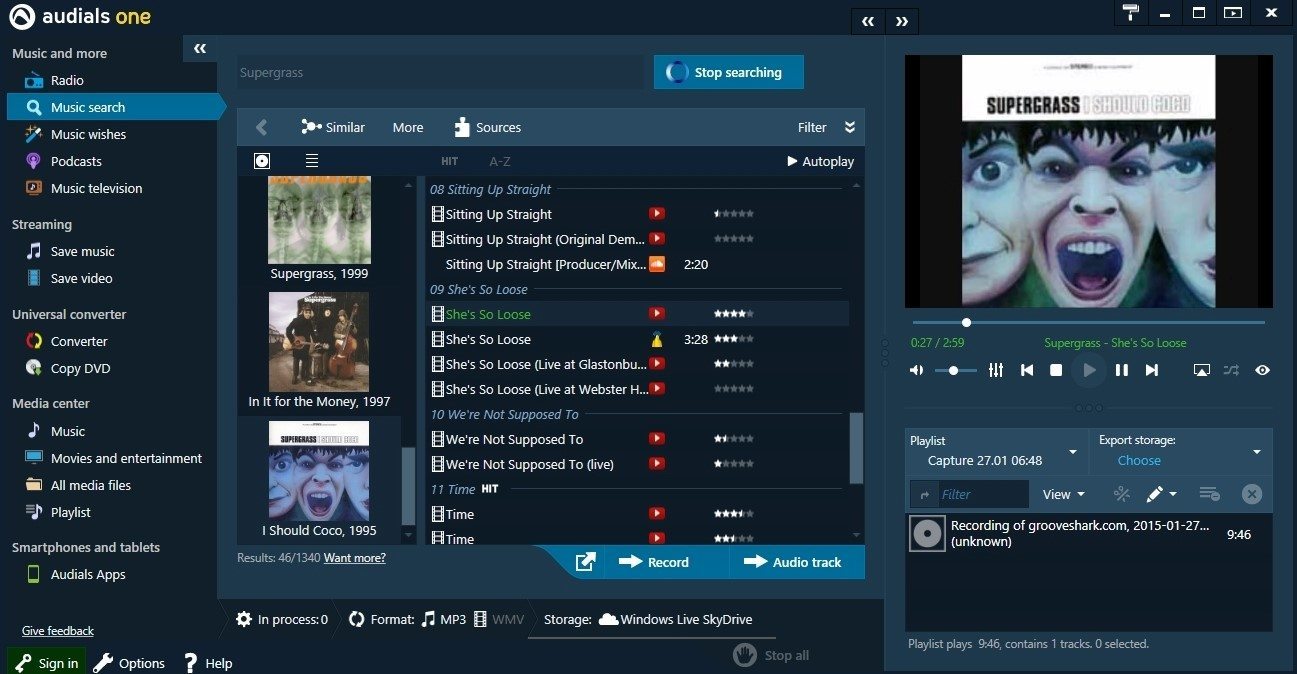
Task: Toggle Autoplay for search results
Action: 820,161
